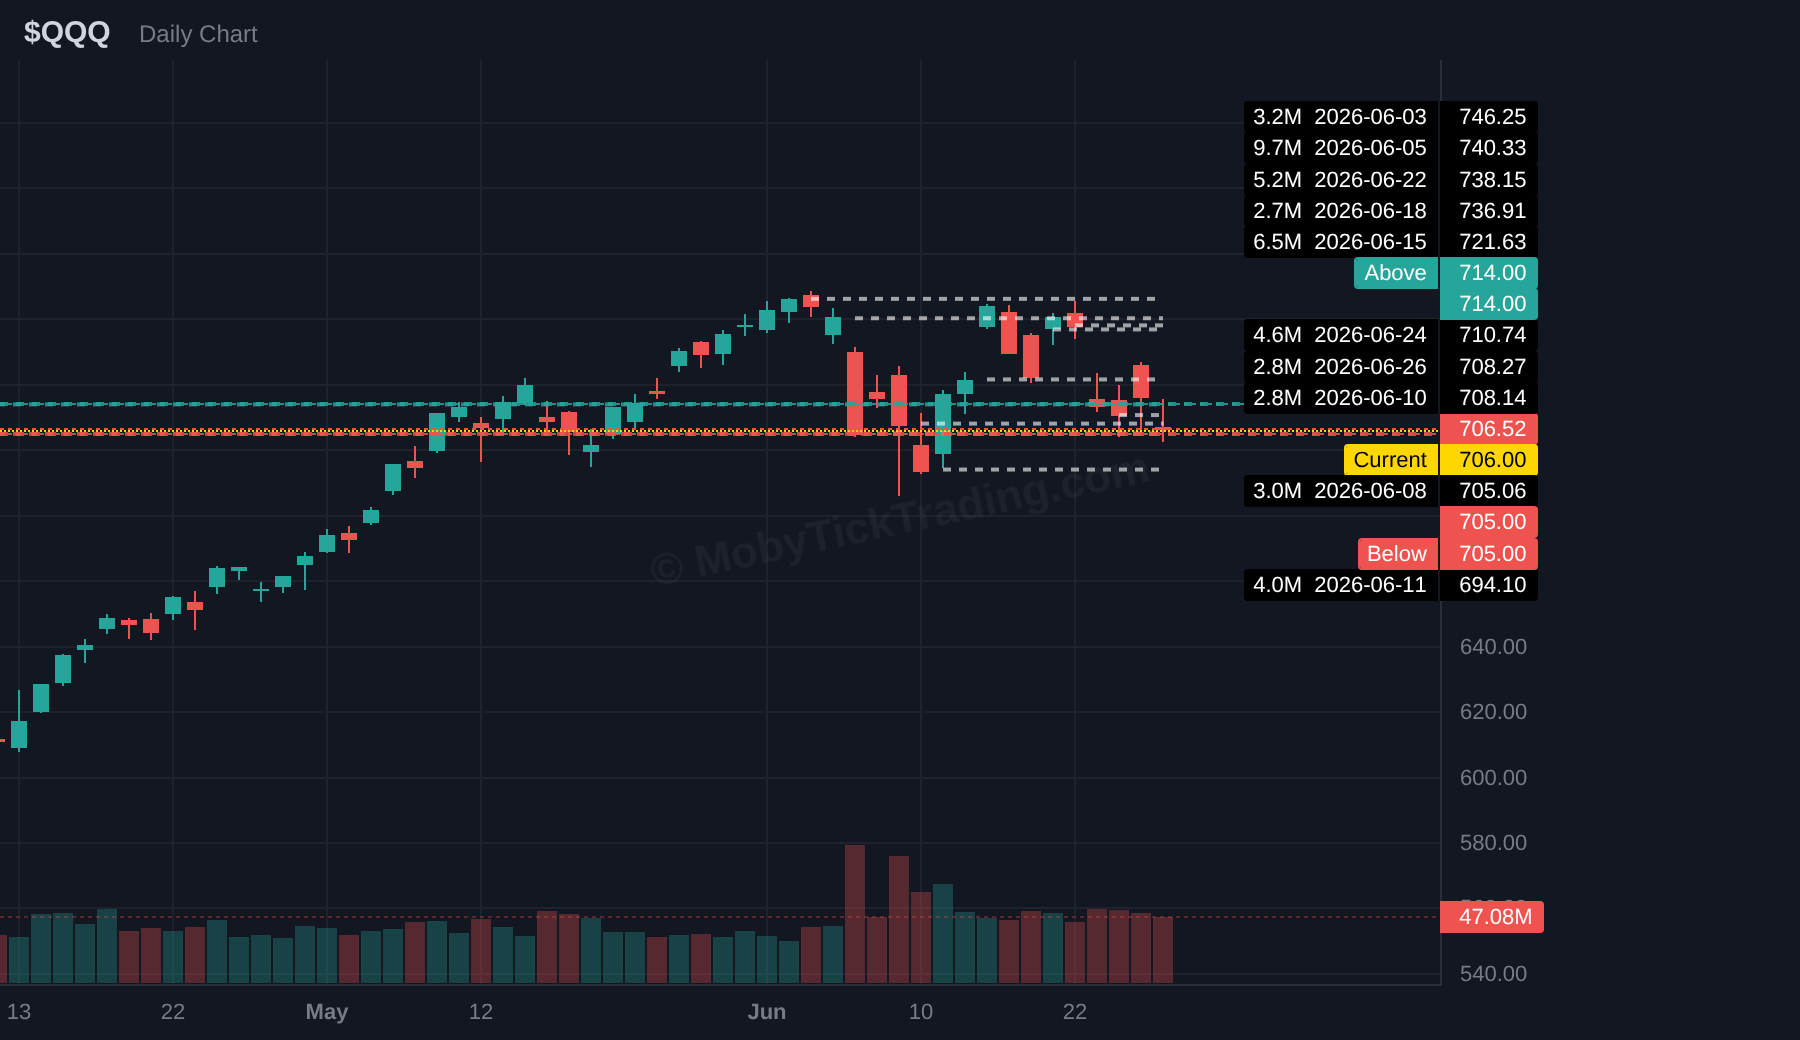Click the 2.7M 2026-06-18 level row
1800x1040 pixels.
[x=1391, y=211]
